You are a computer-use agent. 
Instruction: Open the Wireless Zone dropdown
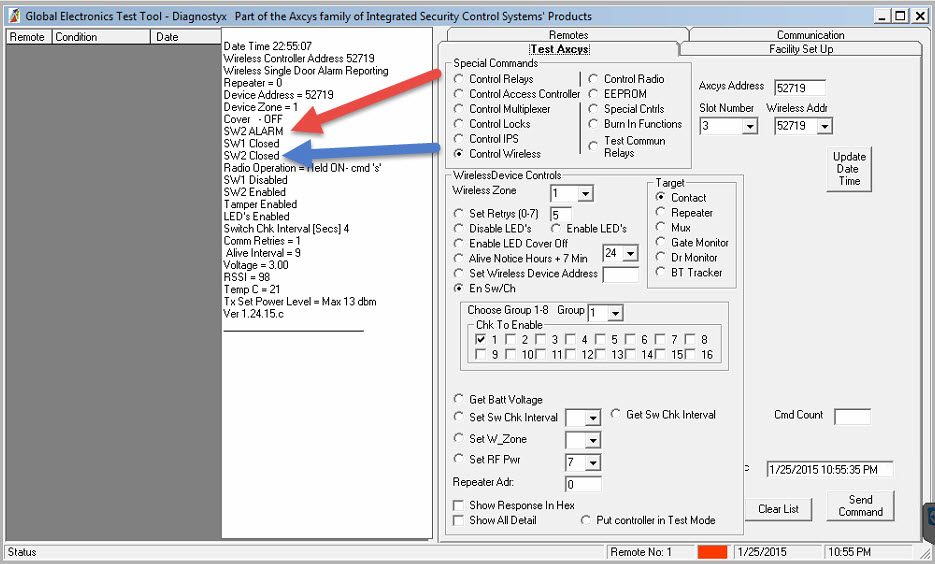pyautogui.click(x=586, y=194)
